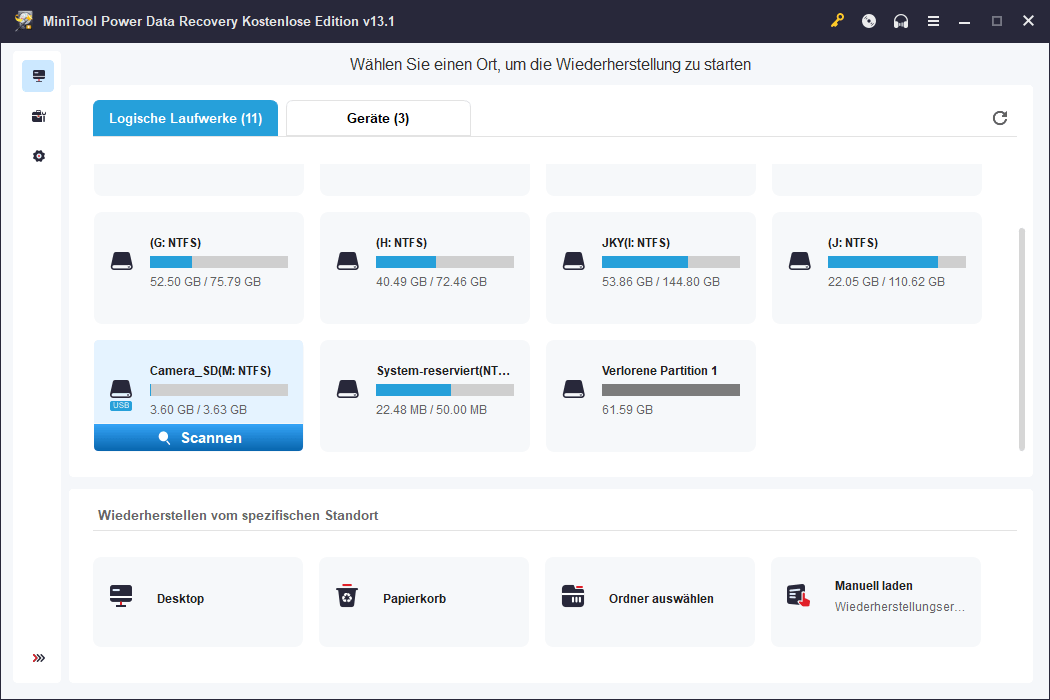Click the Manuell laden icon

click(798, 596)
